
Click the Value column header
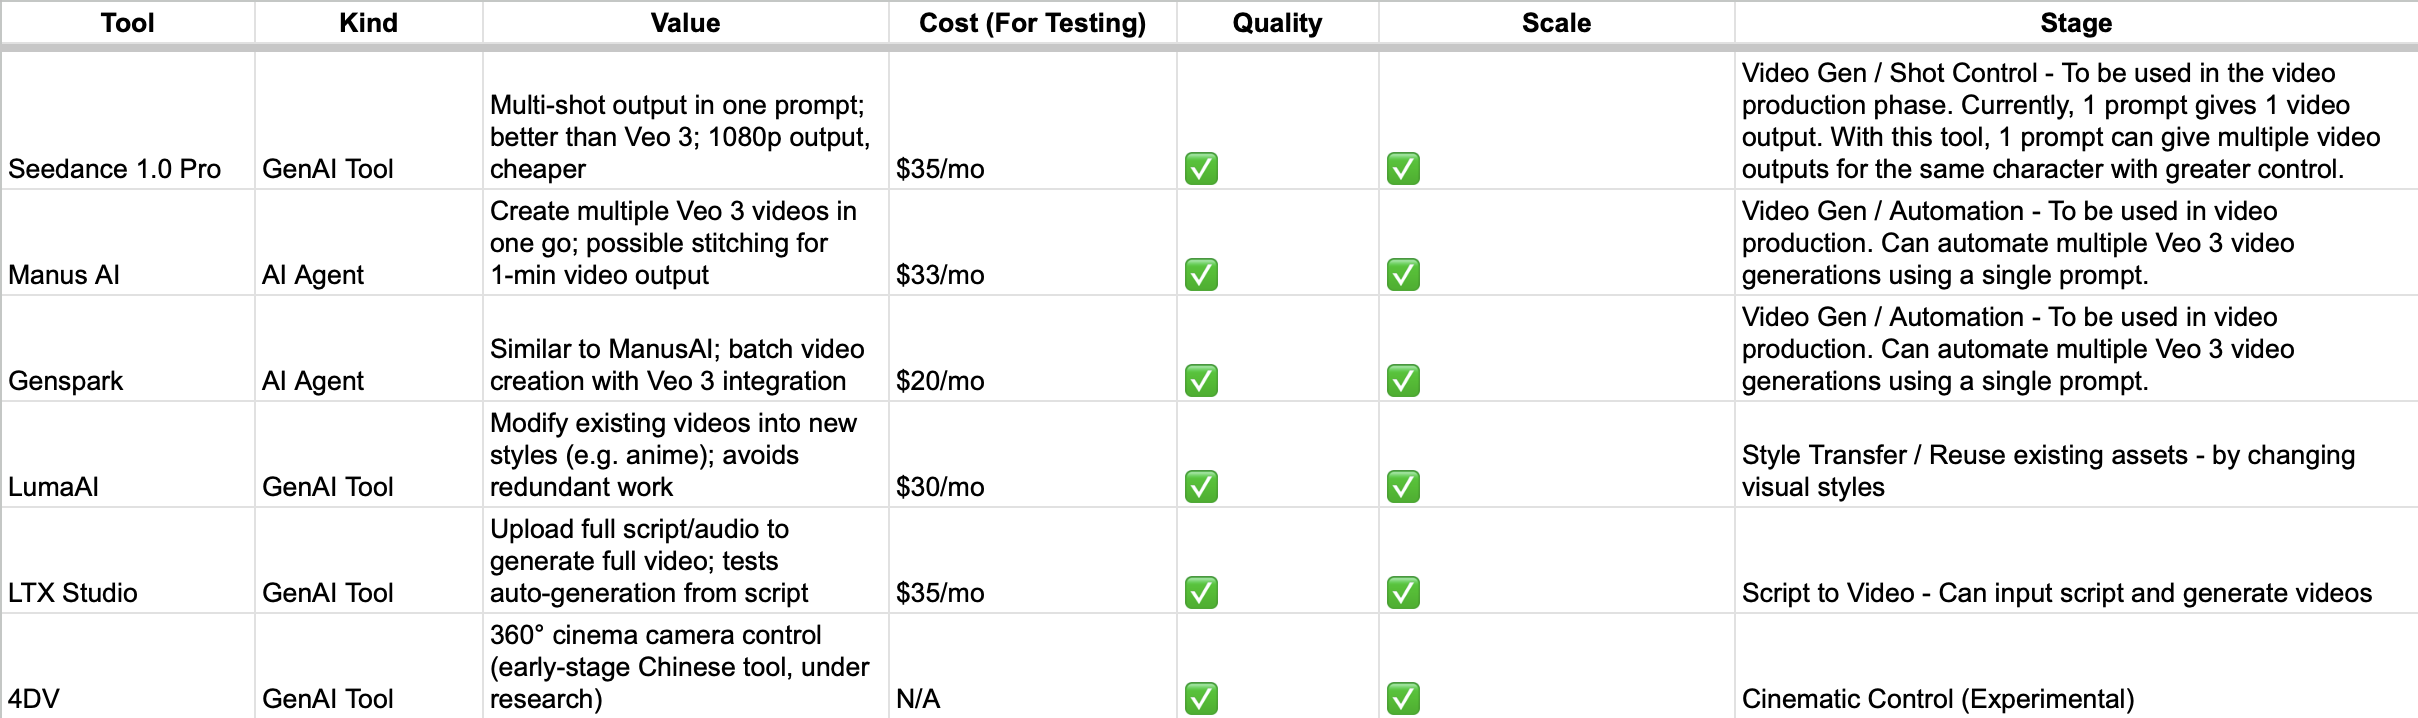[x=685, y=23]
